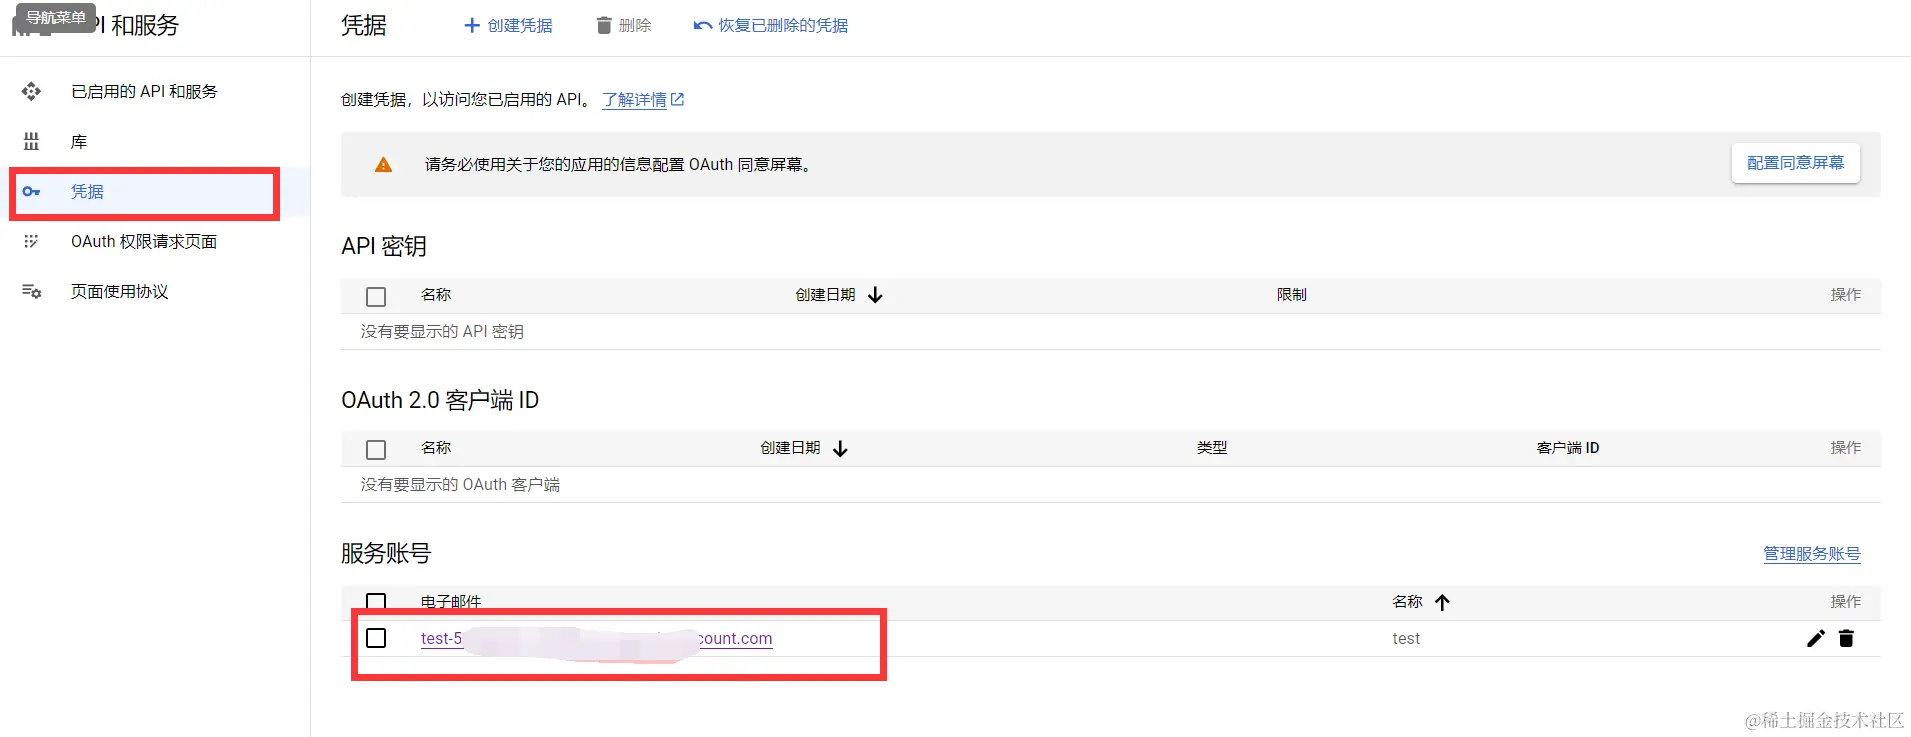Click trash delete icon for test account
The height and width of the screenshot is (737, 1911).
(1846, 638)
